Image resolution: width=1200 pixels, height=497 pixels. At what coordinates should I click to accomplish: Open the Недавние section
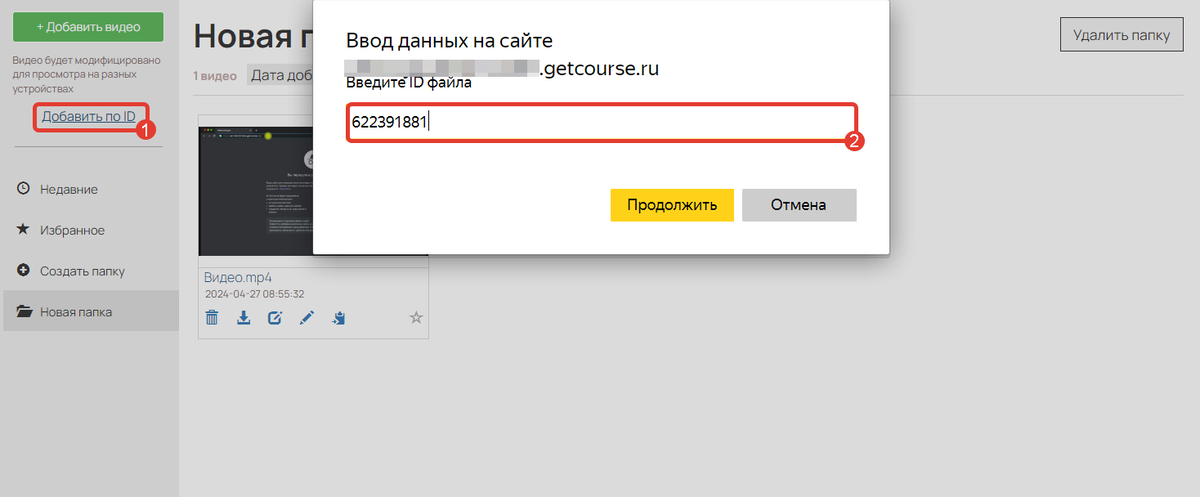click(69, 189)
